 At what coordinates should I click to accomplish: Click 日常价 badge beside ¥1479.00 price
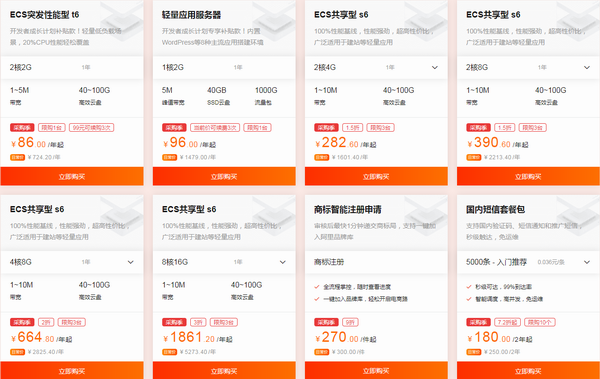coord(170,157)
